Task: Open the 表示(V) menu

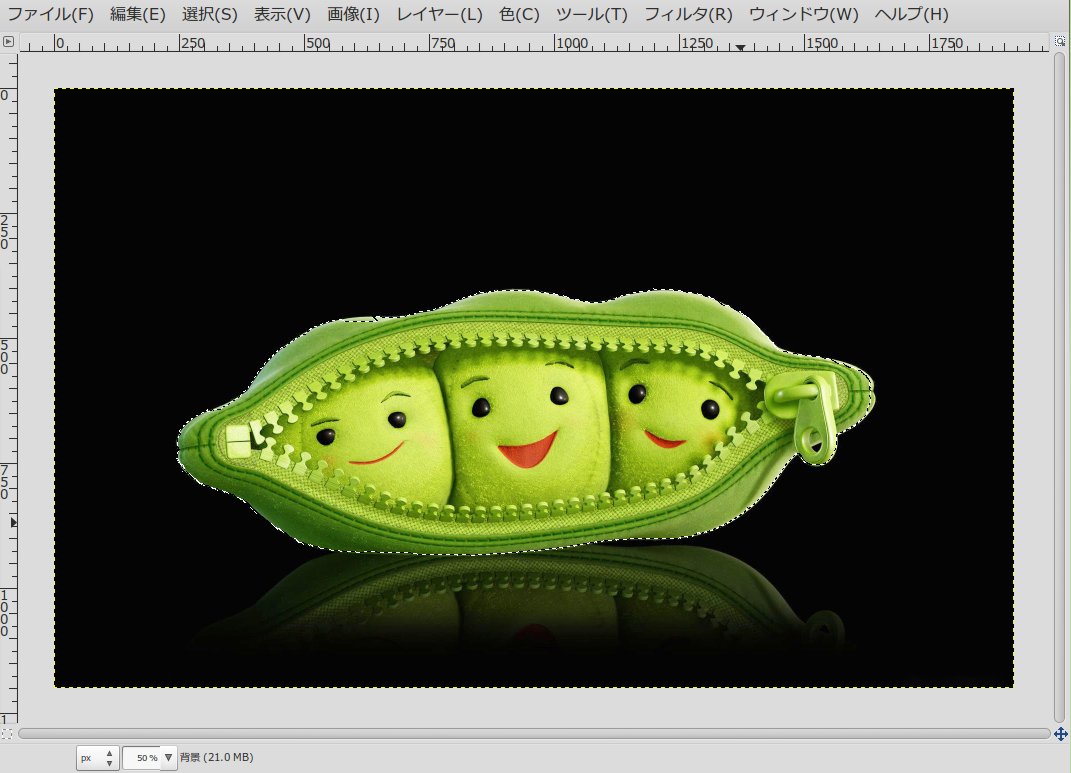Action: 282,14
